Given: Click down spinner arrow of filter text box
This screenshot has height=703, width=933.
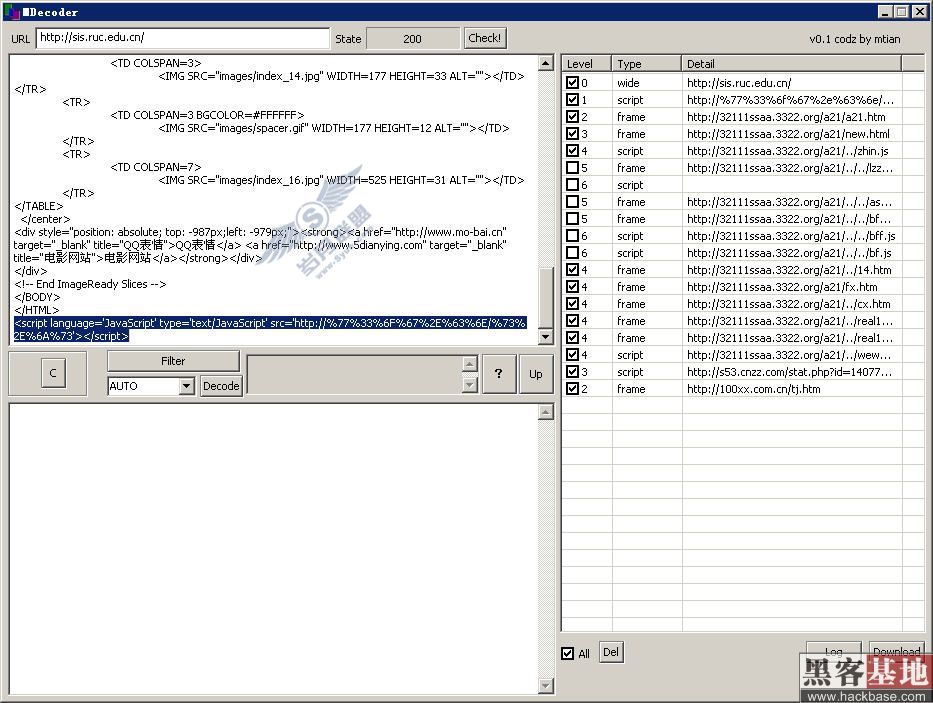Looking at the screenshot, I should [x=470, y=385].
